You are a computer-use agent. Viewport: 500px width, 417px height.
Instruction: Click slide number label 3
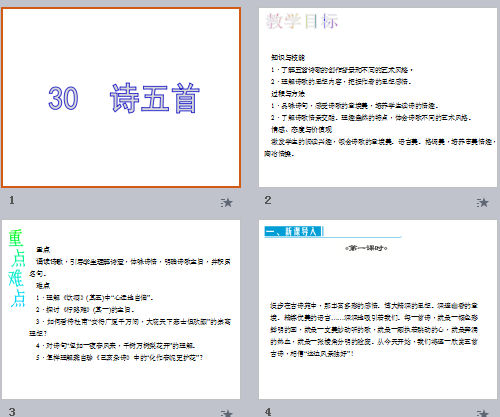tap(12, 412)
